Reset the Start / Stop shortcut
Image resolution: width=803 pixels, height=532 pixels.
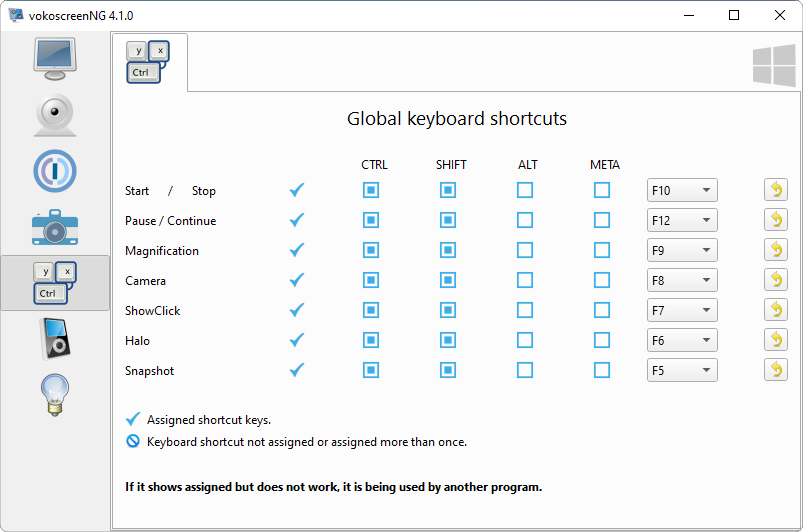pyautogui.click(x=775, y=190)
